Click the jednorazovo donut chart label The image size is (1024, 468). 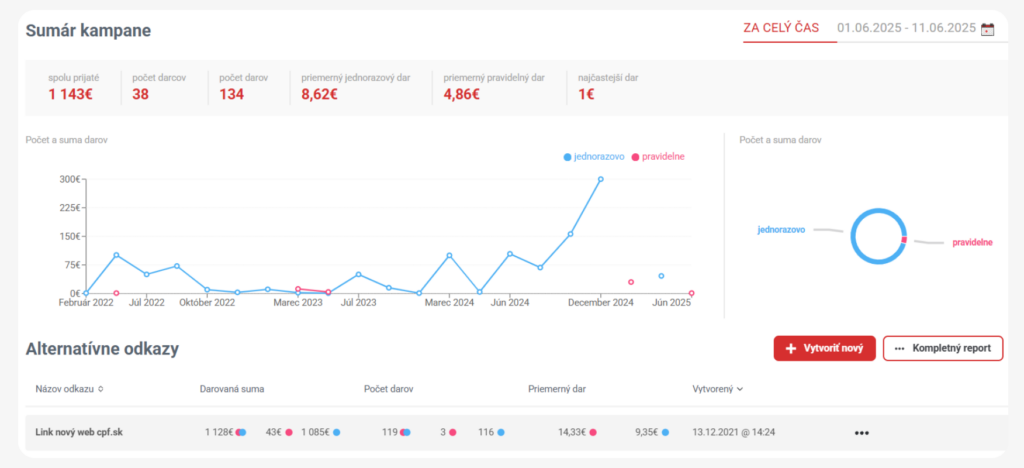(x=781, y=230)
